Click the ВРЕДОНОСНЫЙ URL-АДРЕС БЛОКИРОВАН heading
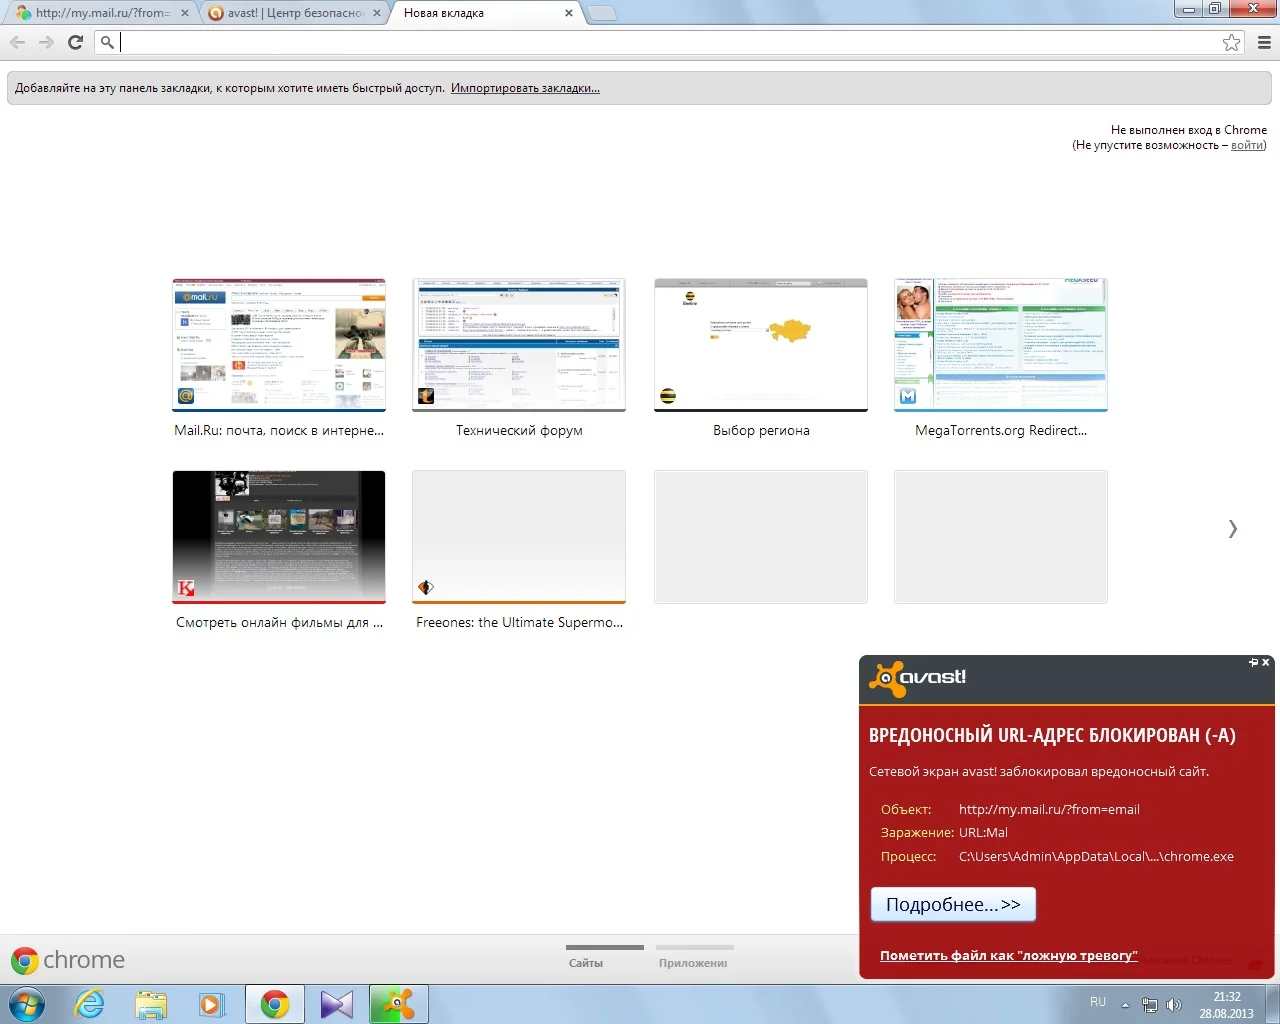This screenshot has height=1024, width=1280. [1052, 735]
